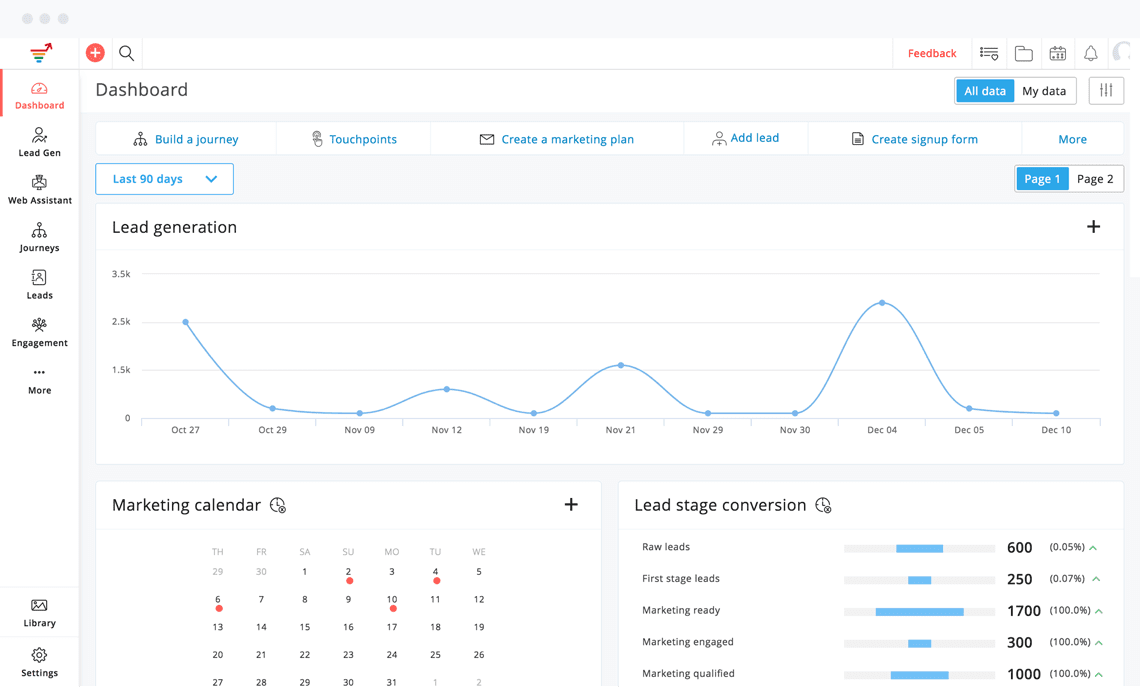Open Web Assistant from sidebar
The image size is (1140, 687).
click(39, 189)
